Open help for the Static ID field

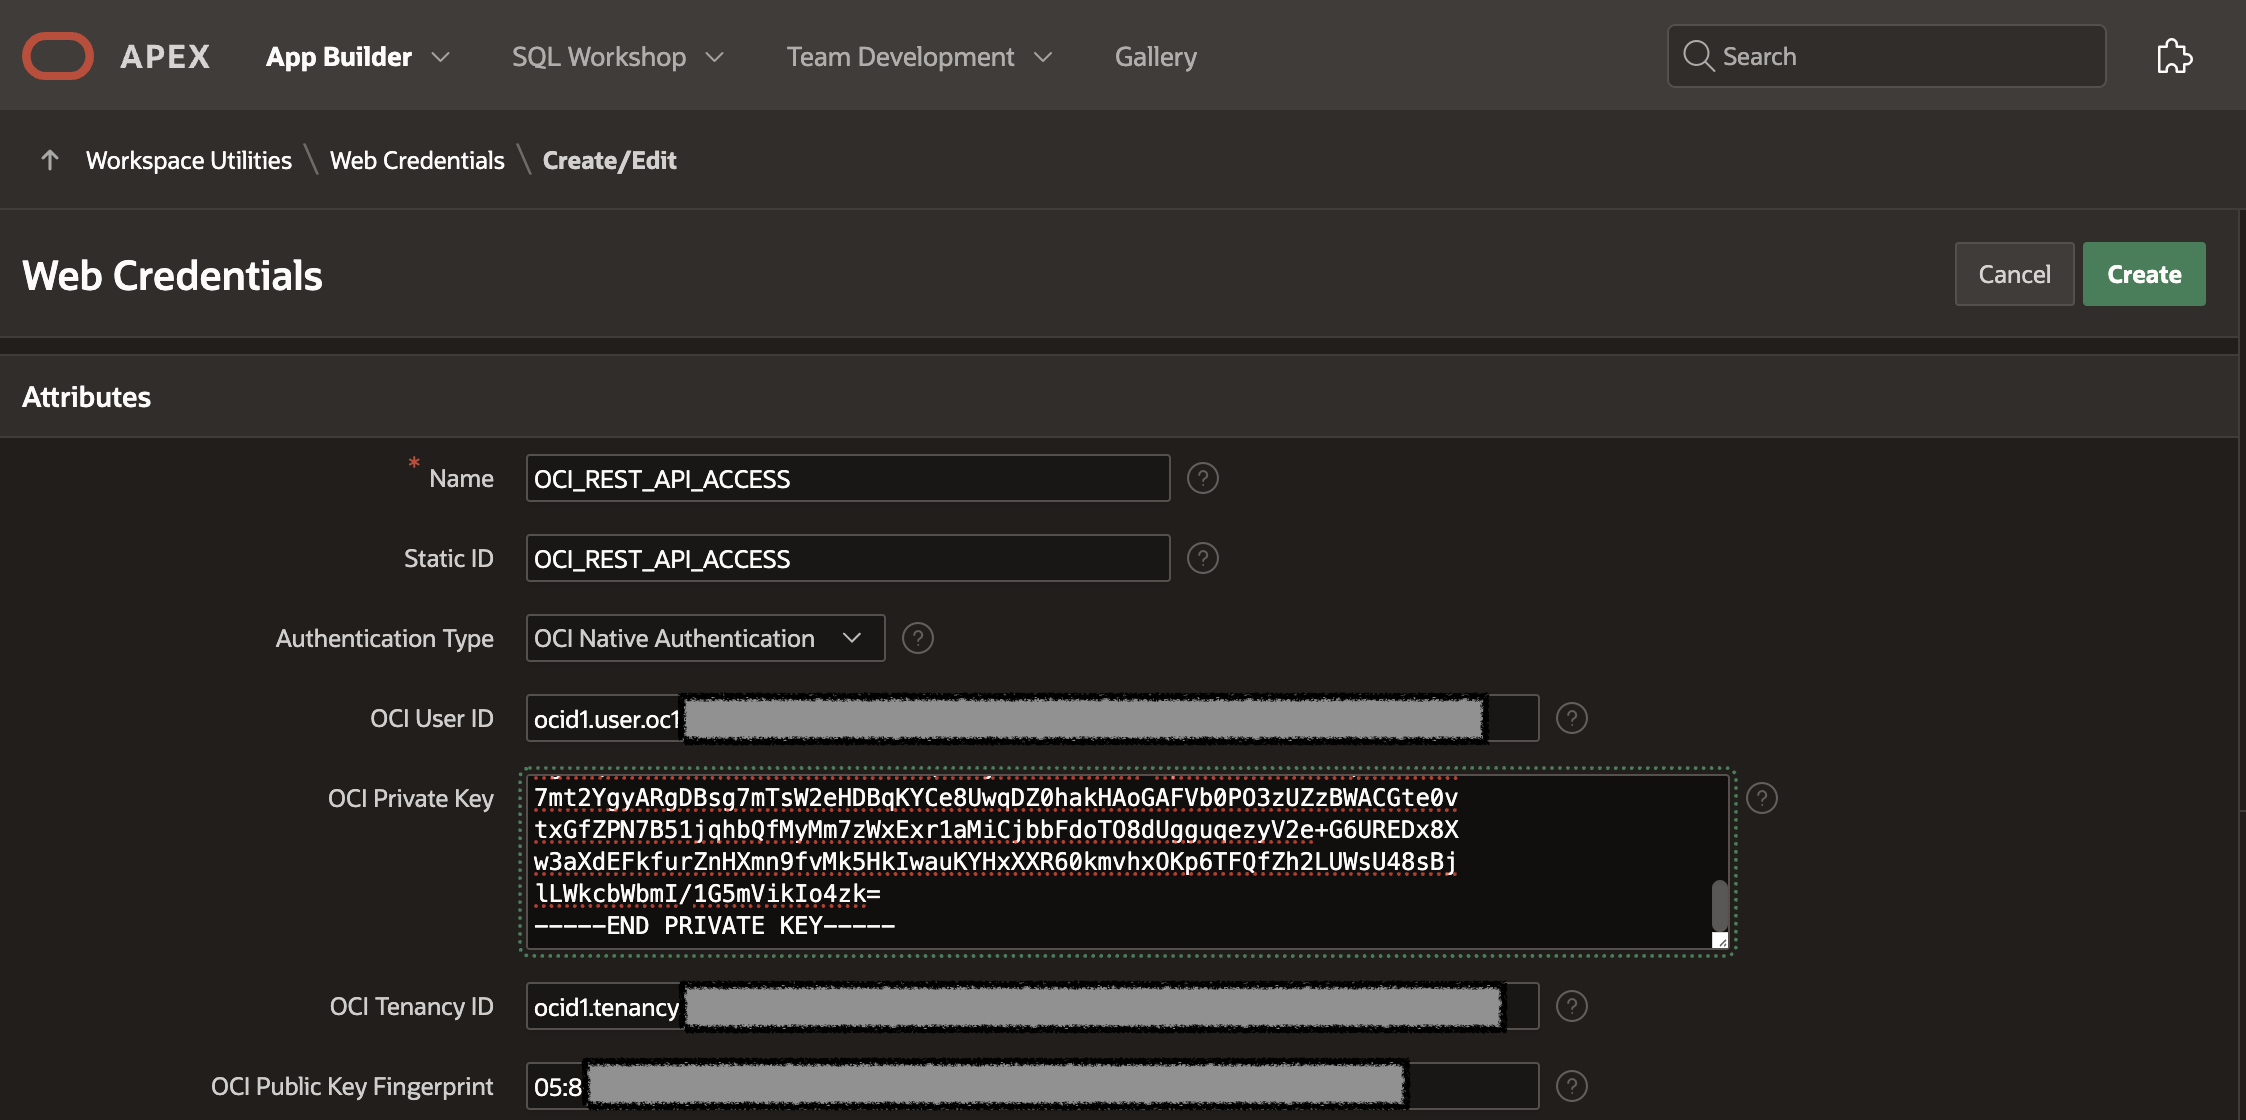point(1202,558)
